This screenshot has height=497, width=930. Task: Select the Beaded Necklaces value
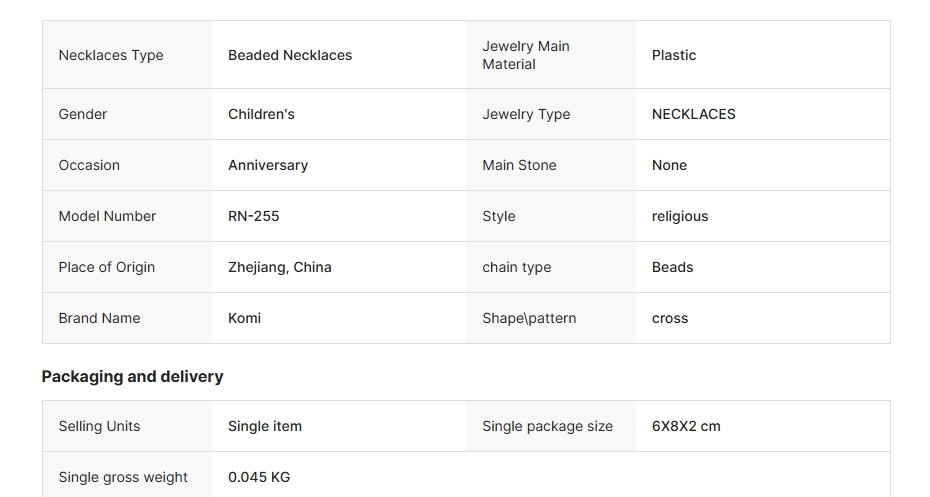[x=290, y=55]
